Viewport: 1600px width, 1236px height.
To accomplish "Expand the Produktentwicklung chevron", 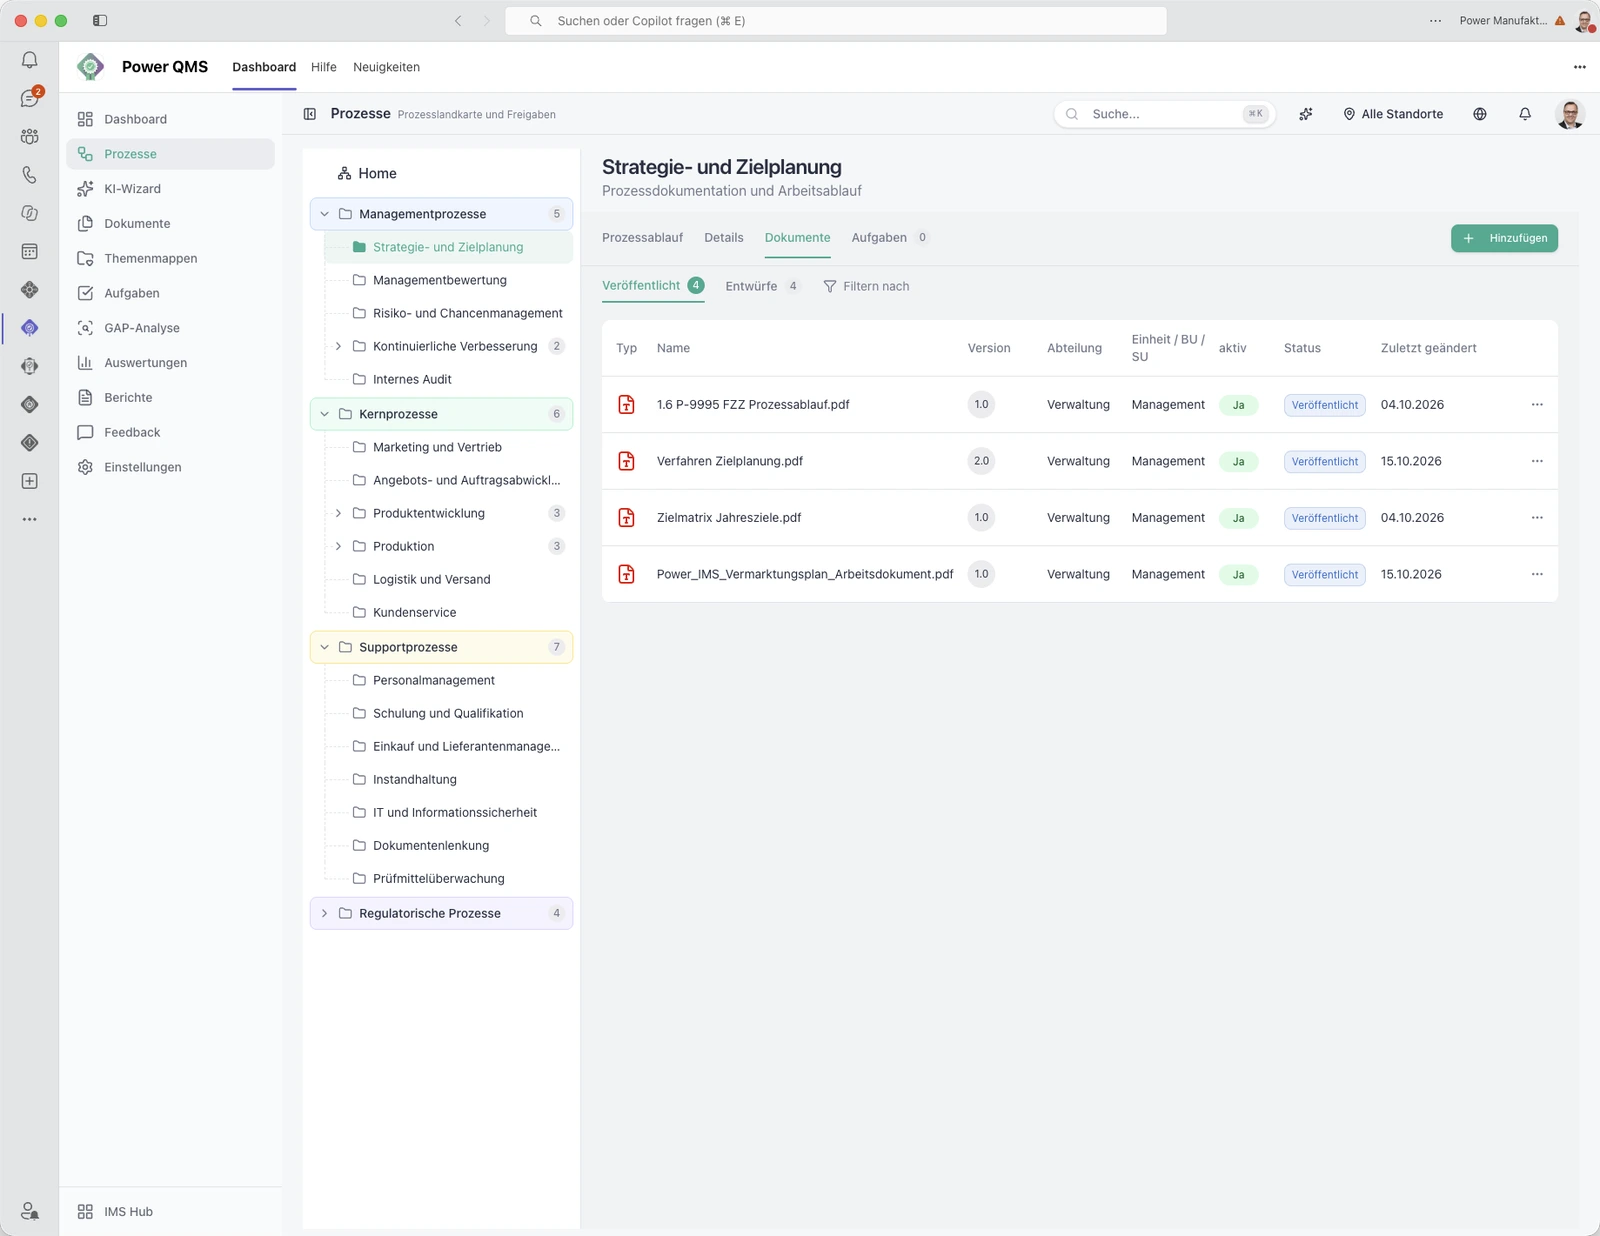I will point(338,513).
